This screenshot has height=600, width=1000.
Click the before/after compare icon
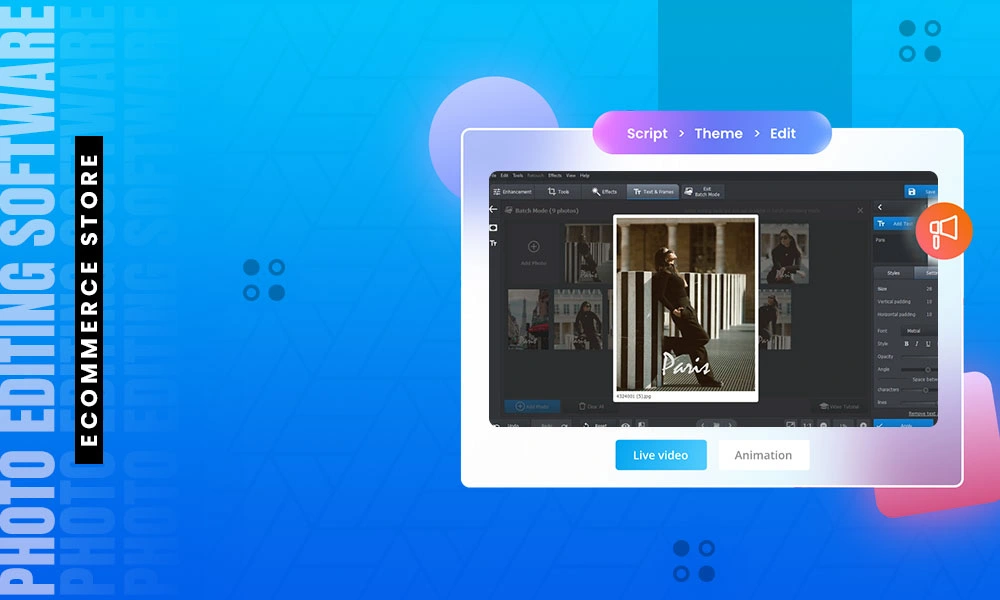(642, 424)
